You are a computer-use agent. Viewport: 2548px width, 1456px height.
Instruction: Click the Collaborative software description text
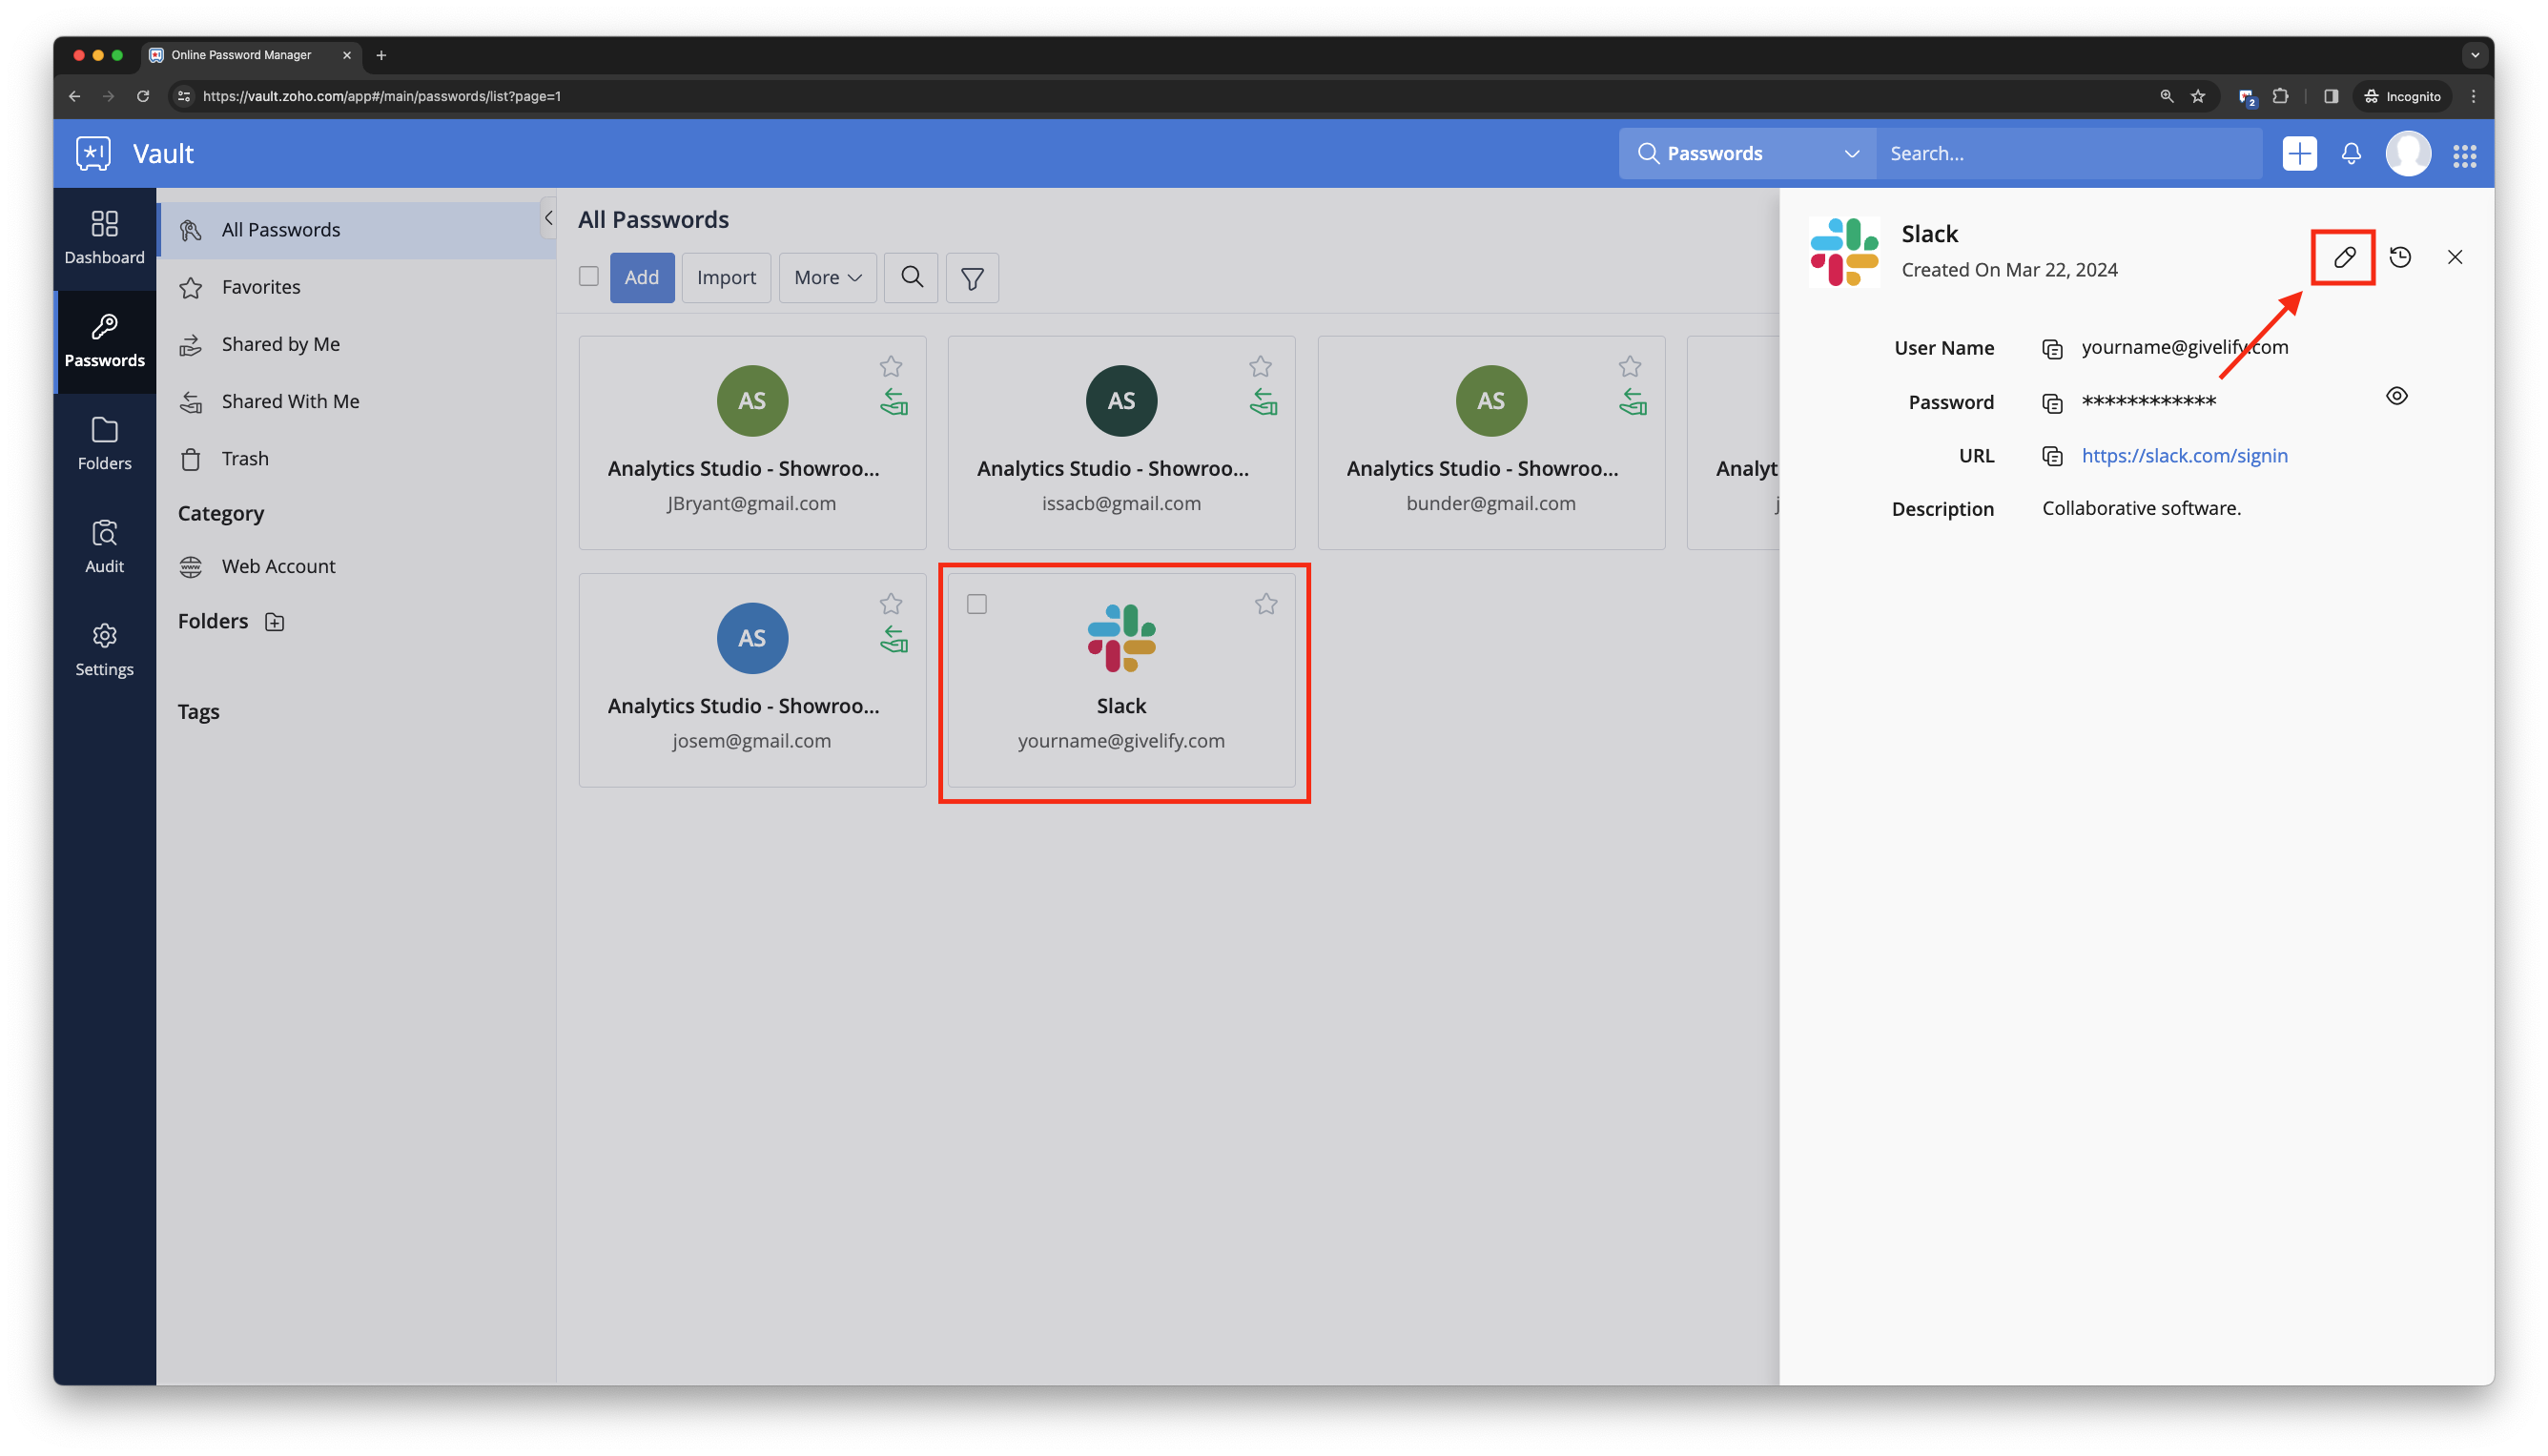click(x=2141, y=508)
